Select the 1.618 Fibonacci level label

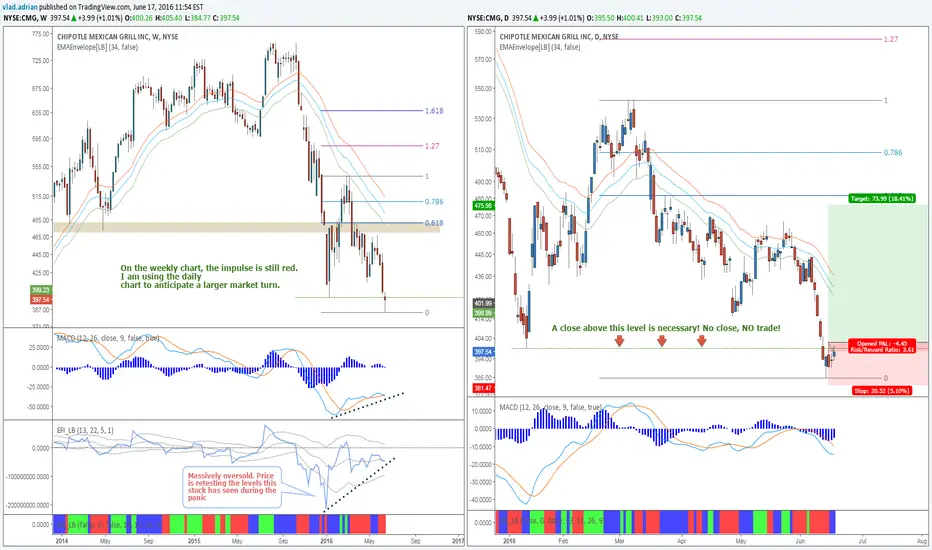tap(434, 111)
